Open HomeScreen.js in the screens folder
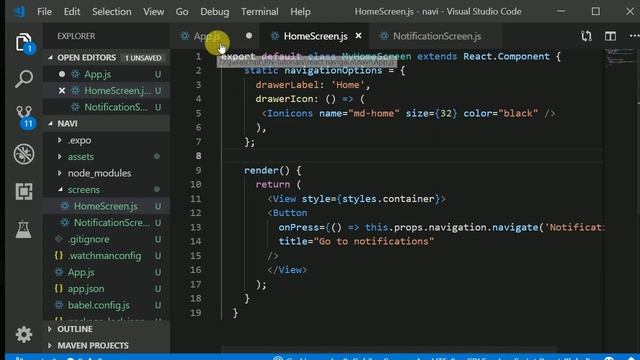The width and height of the screenshot is (640, 360). click(x=106, y=206)
